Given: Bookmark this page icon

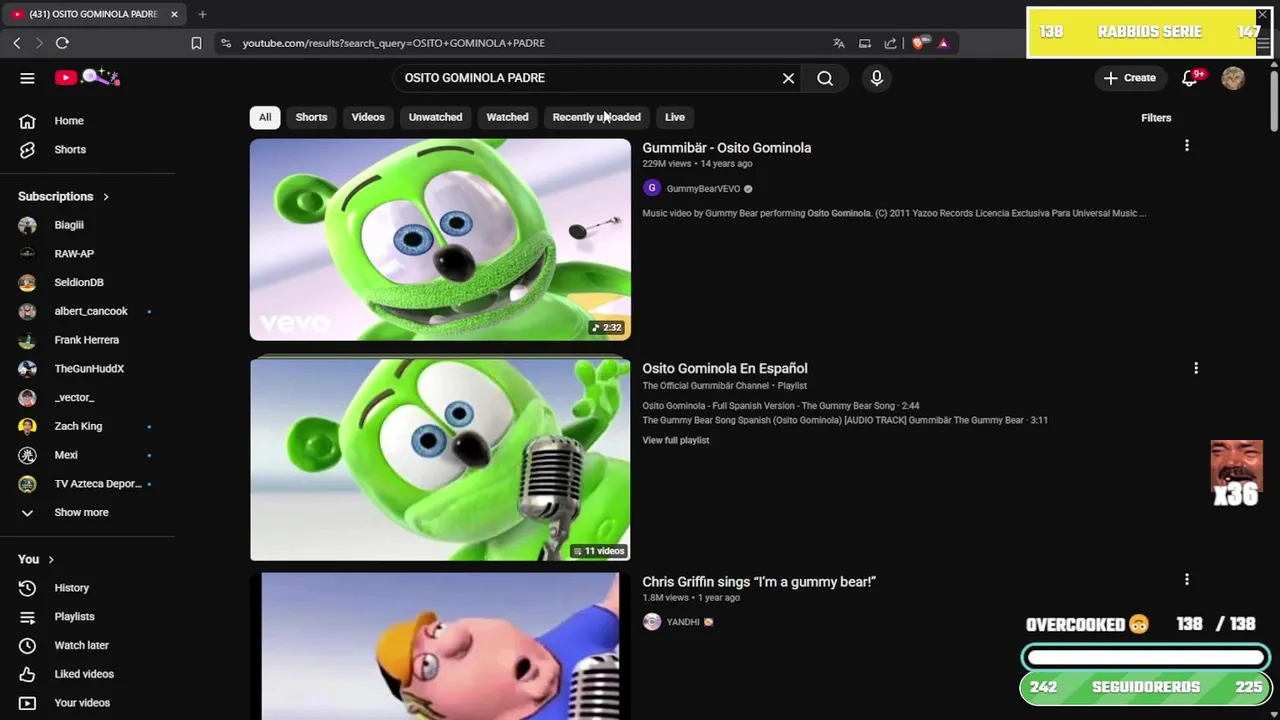Looking at the screenshot, I should 196,43.
